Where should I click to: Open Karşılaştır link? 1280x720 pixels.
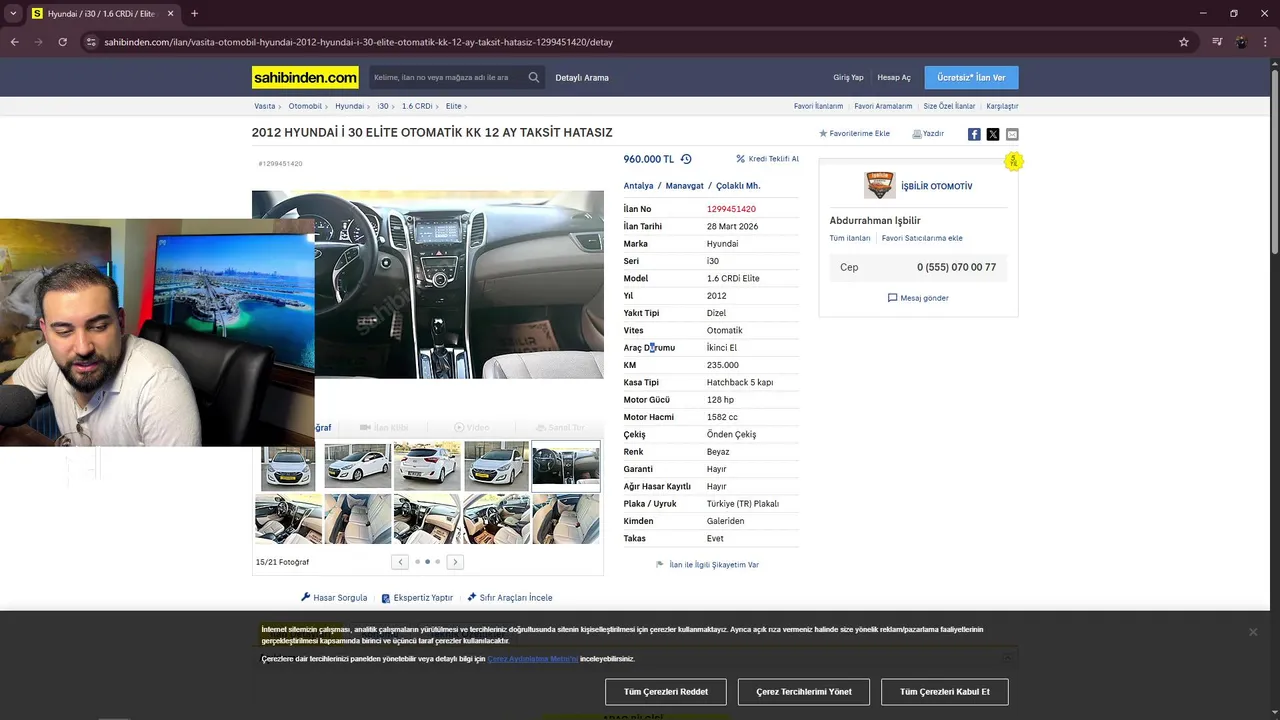click(1002, 106)
